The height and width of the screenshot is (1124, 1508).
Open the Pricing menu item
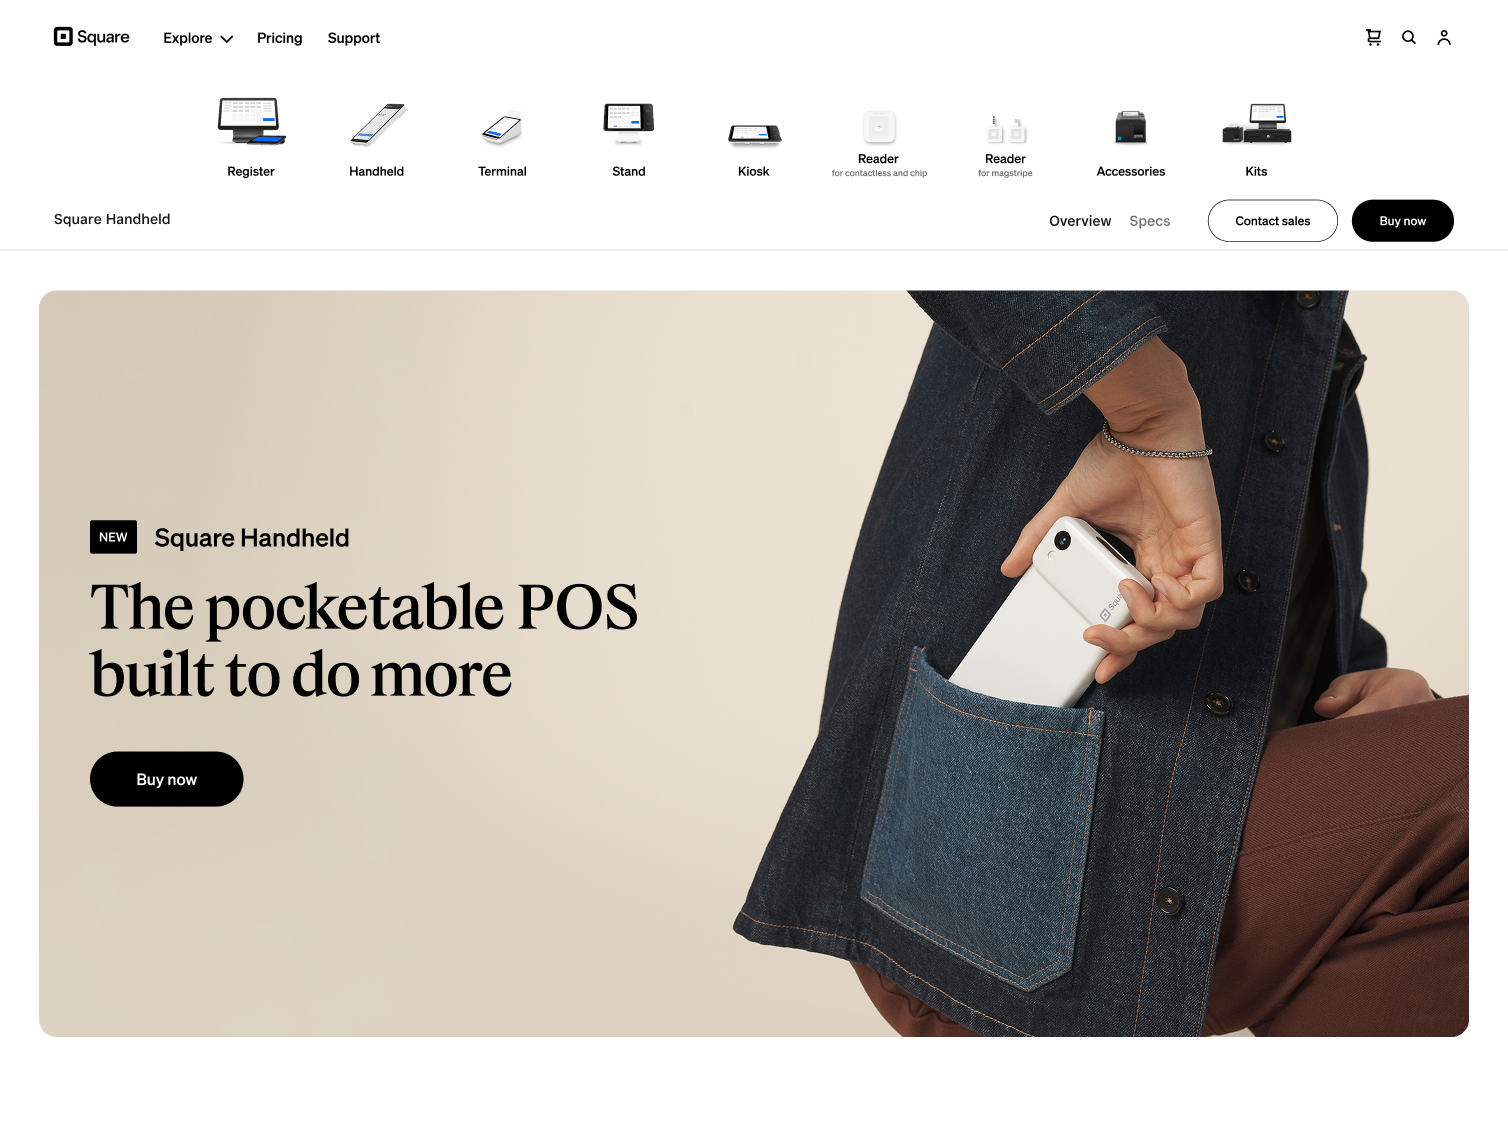(279, 38)
